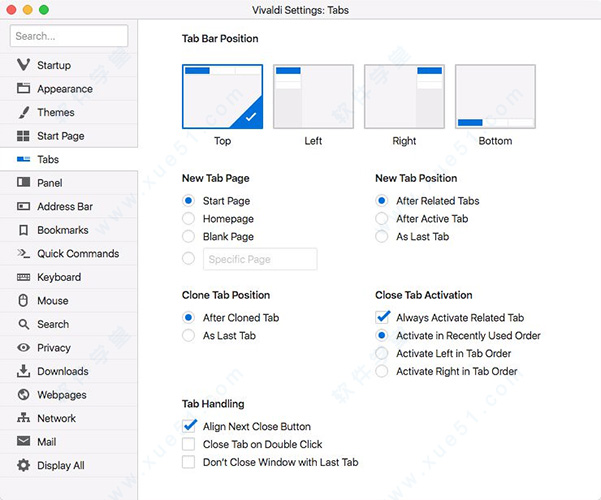Select Start Page radio under New Tab Page
601x500 pixels.
pos(188,201)
